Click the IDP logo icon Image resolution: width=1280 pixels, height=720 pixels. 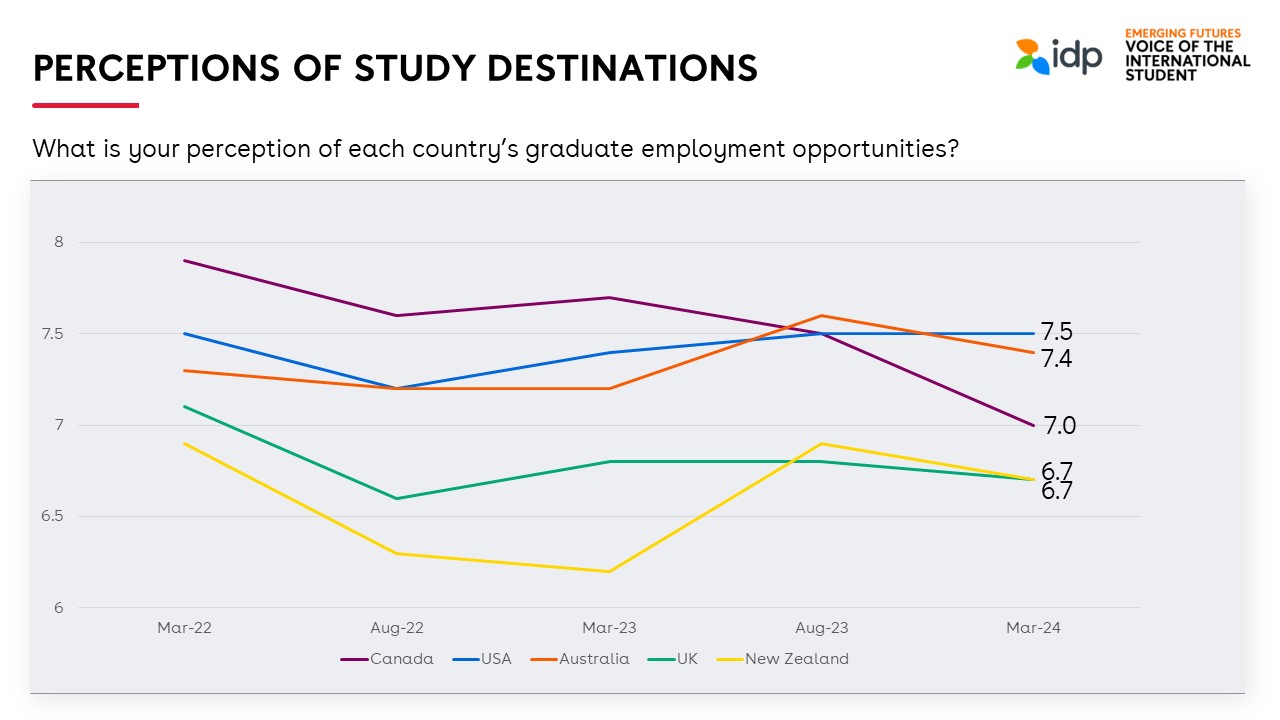coord(1033,56)
